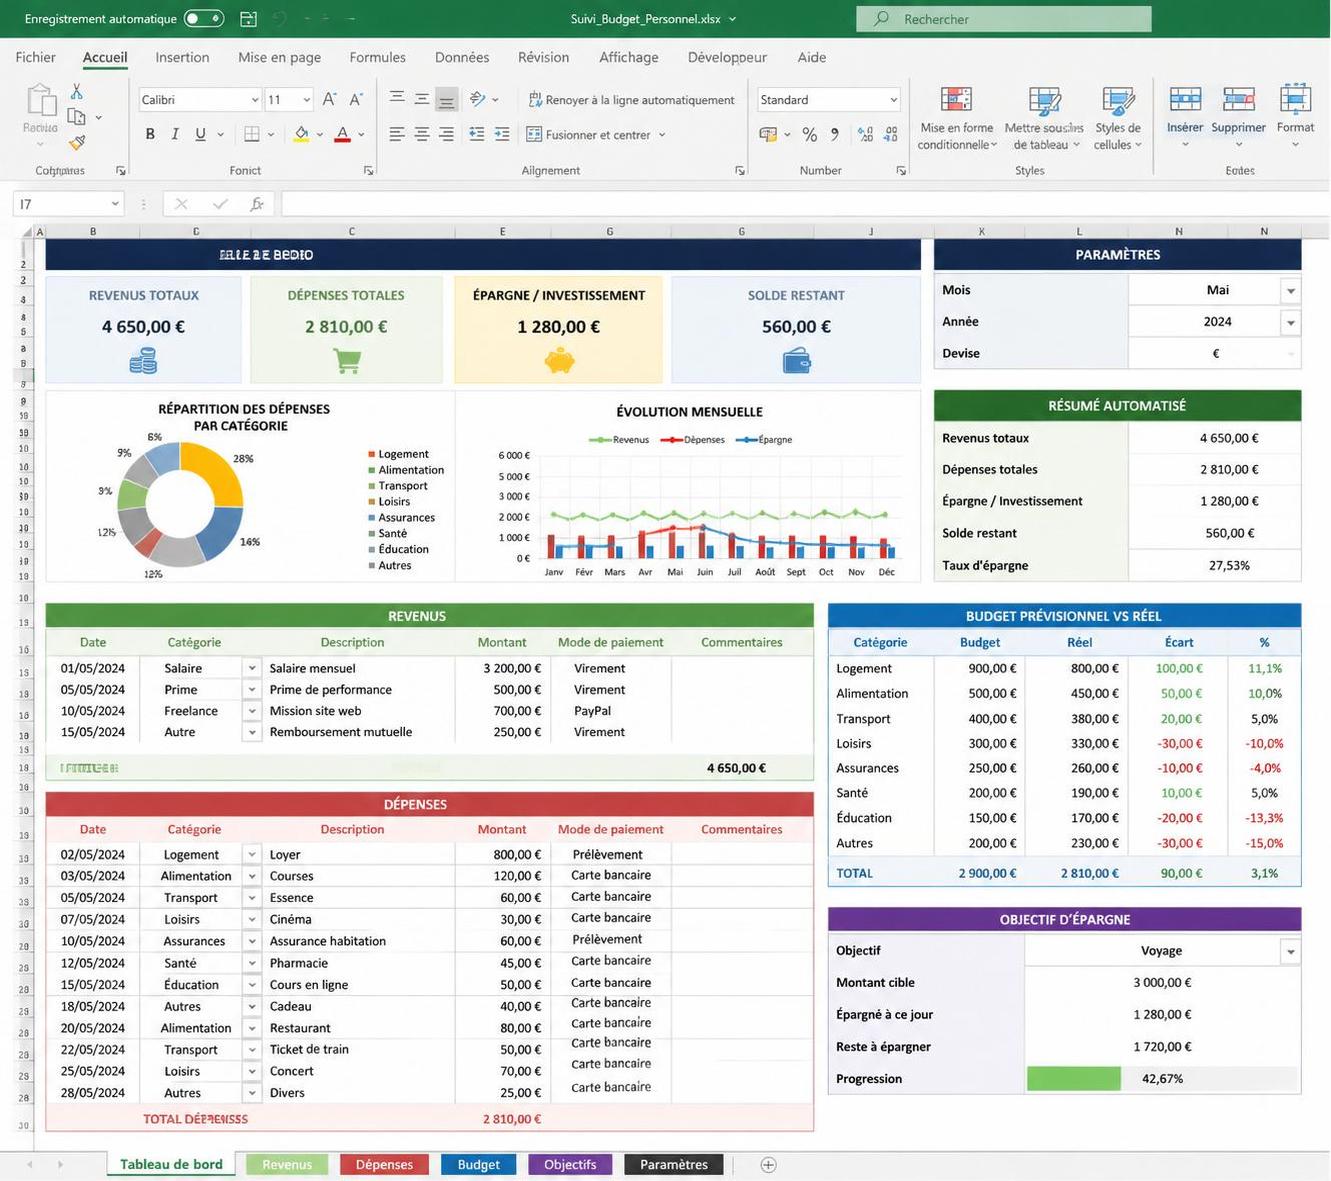Apply the red font color
The width and height of the screenshot is (1331, 1181).
tap(342, 134)
